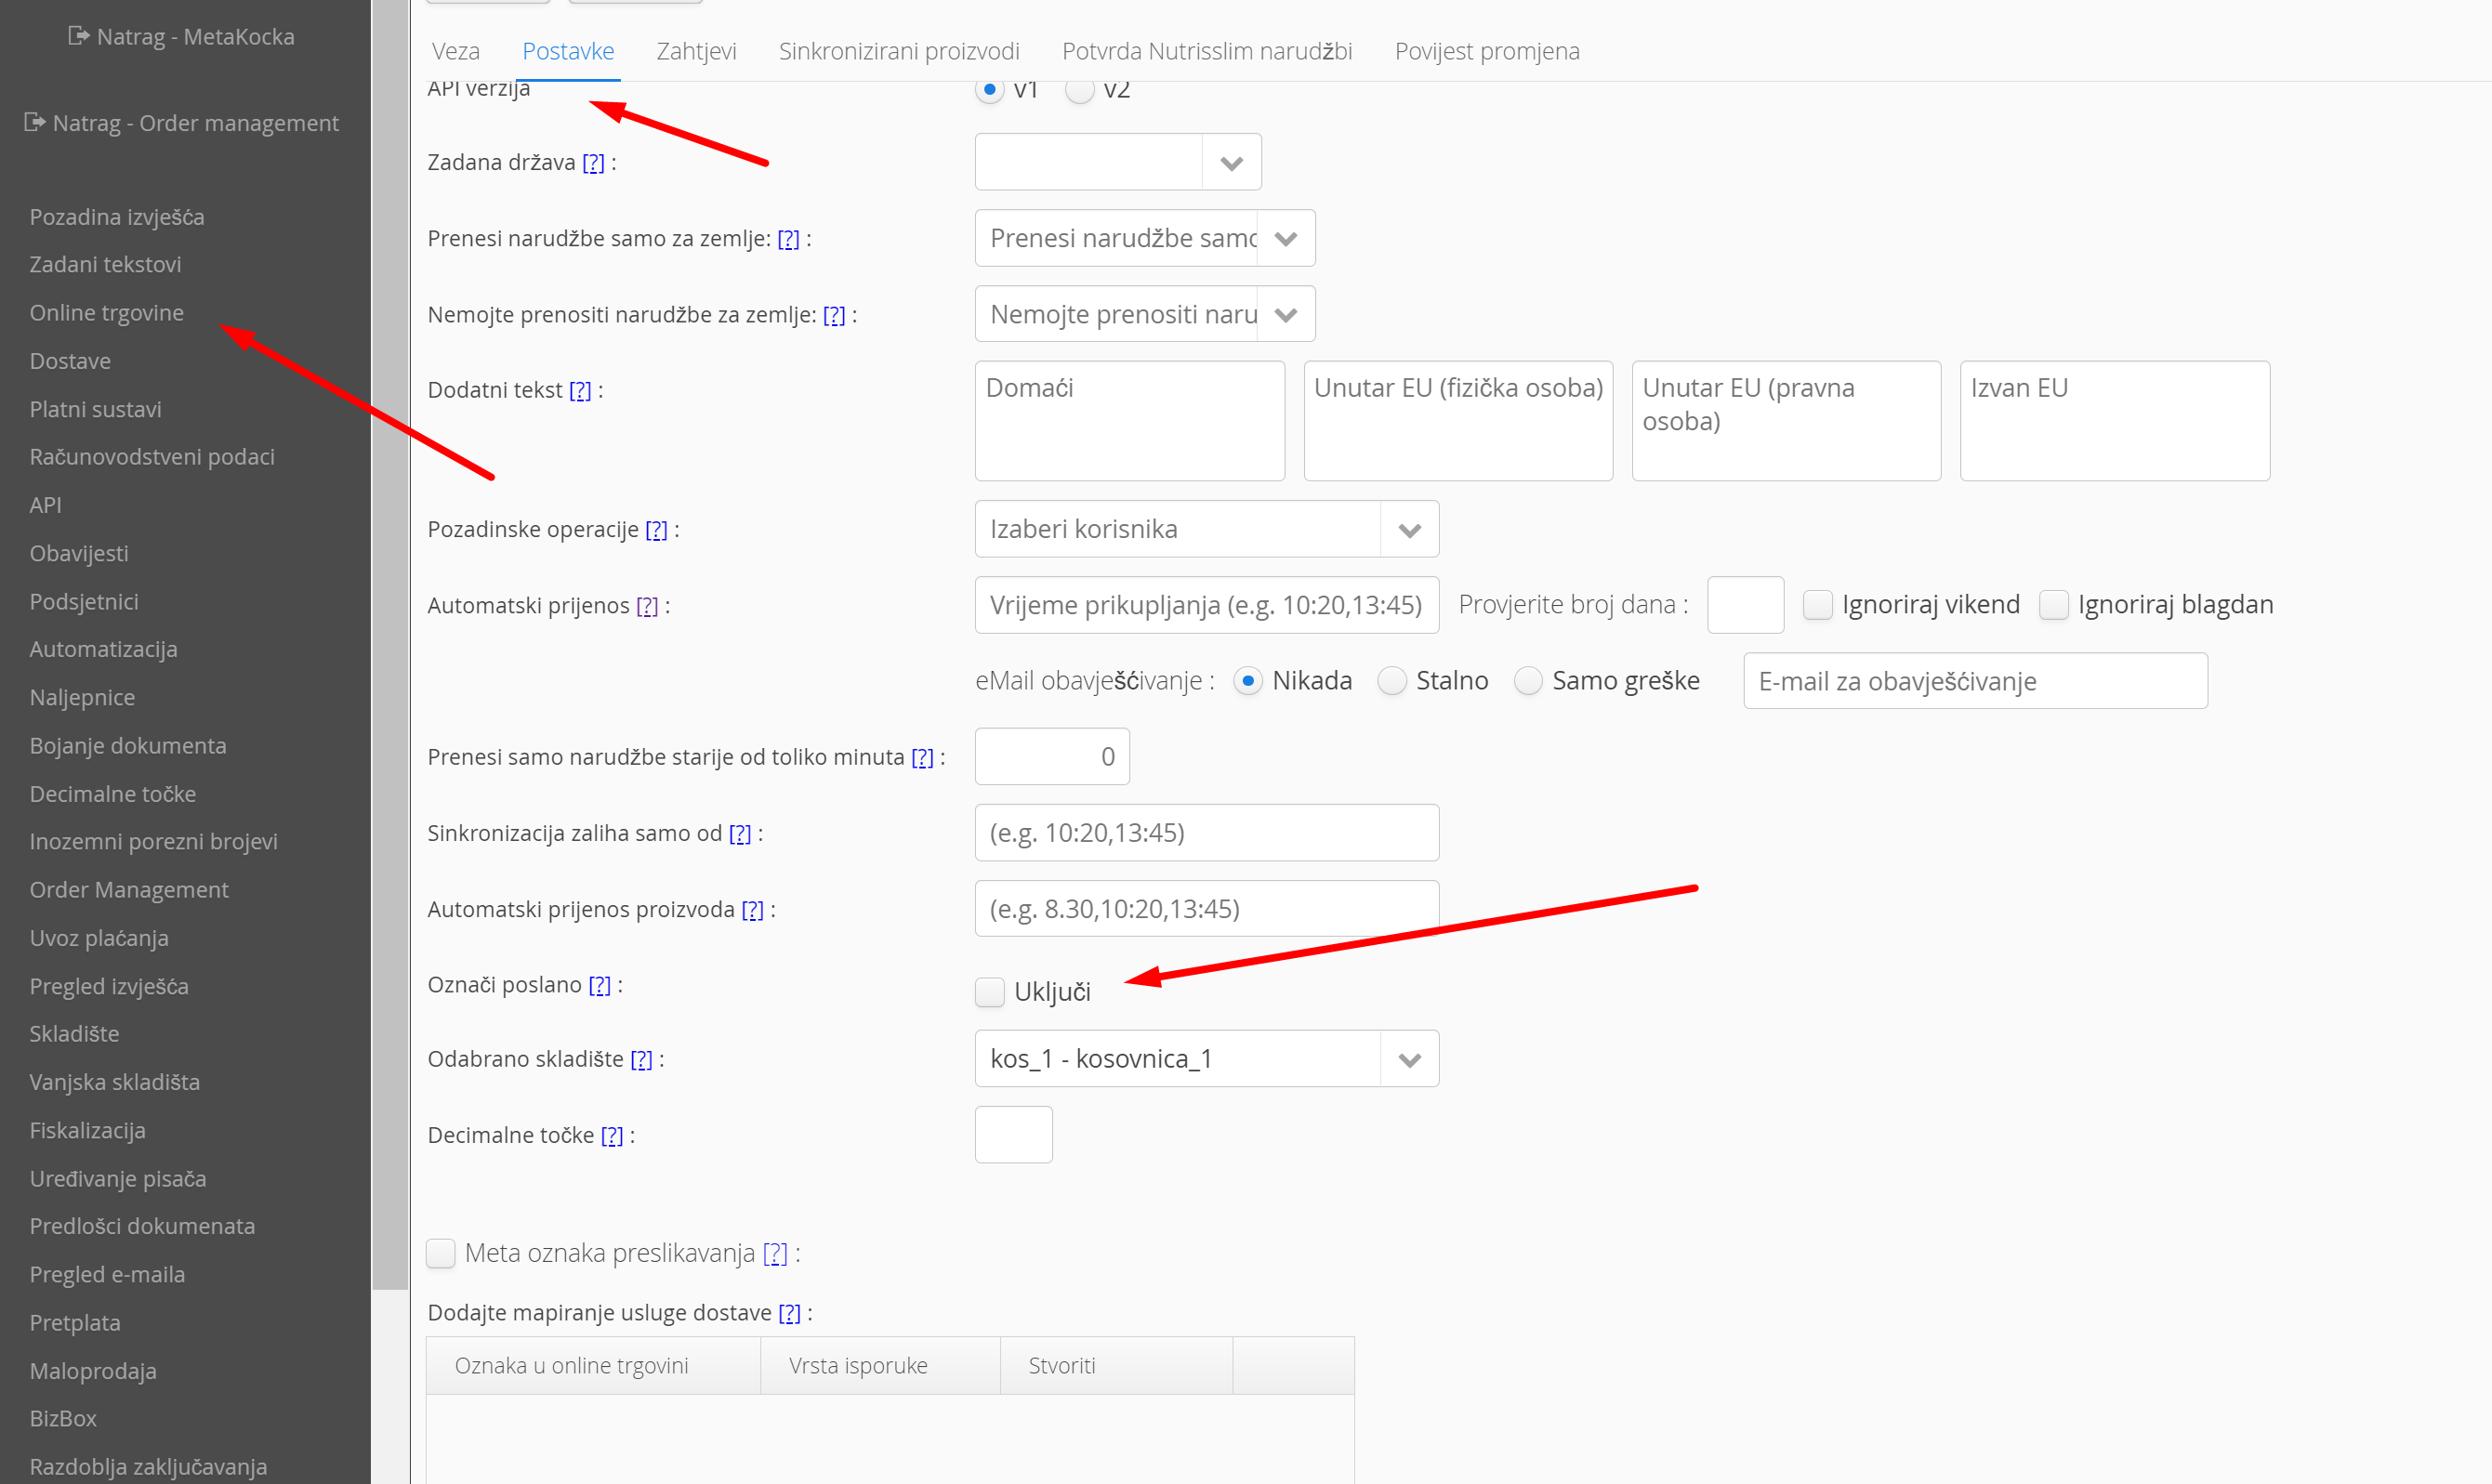Click help icon beside Automatski prijenos proizvoda
This screenshot has width=2492, height=1484.
click(x=752, y=909)
